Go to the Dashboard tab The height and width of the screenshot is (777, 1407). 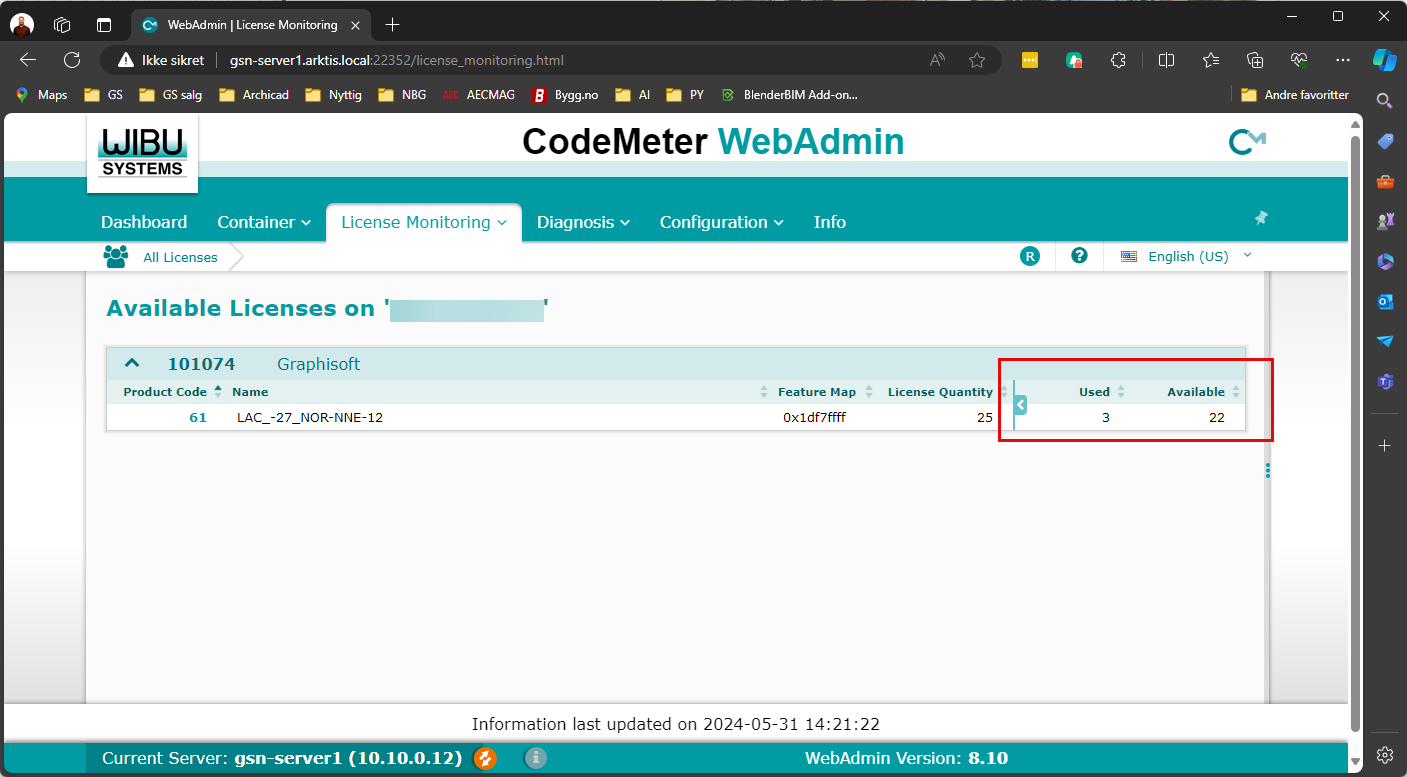click(144, 222)
